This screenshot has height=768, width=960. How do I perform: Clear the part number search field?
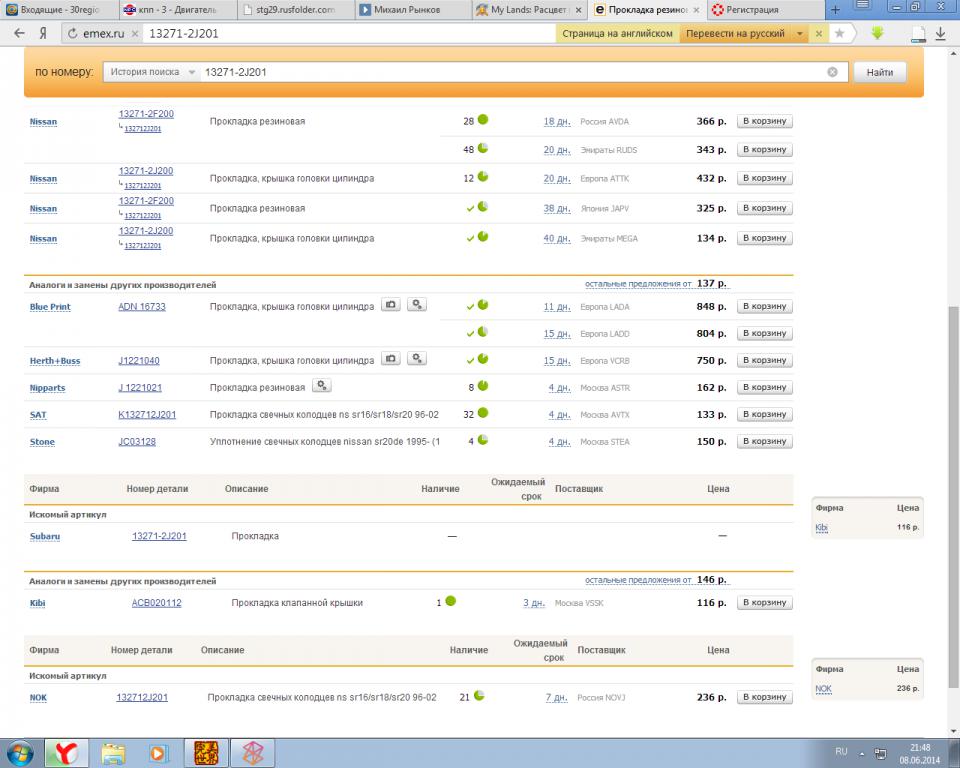click(833, 72)
